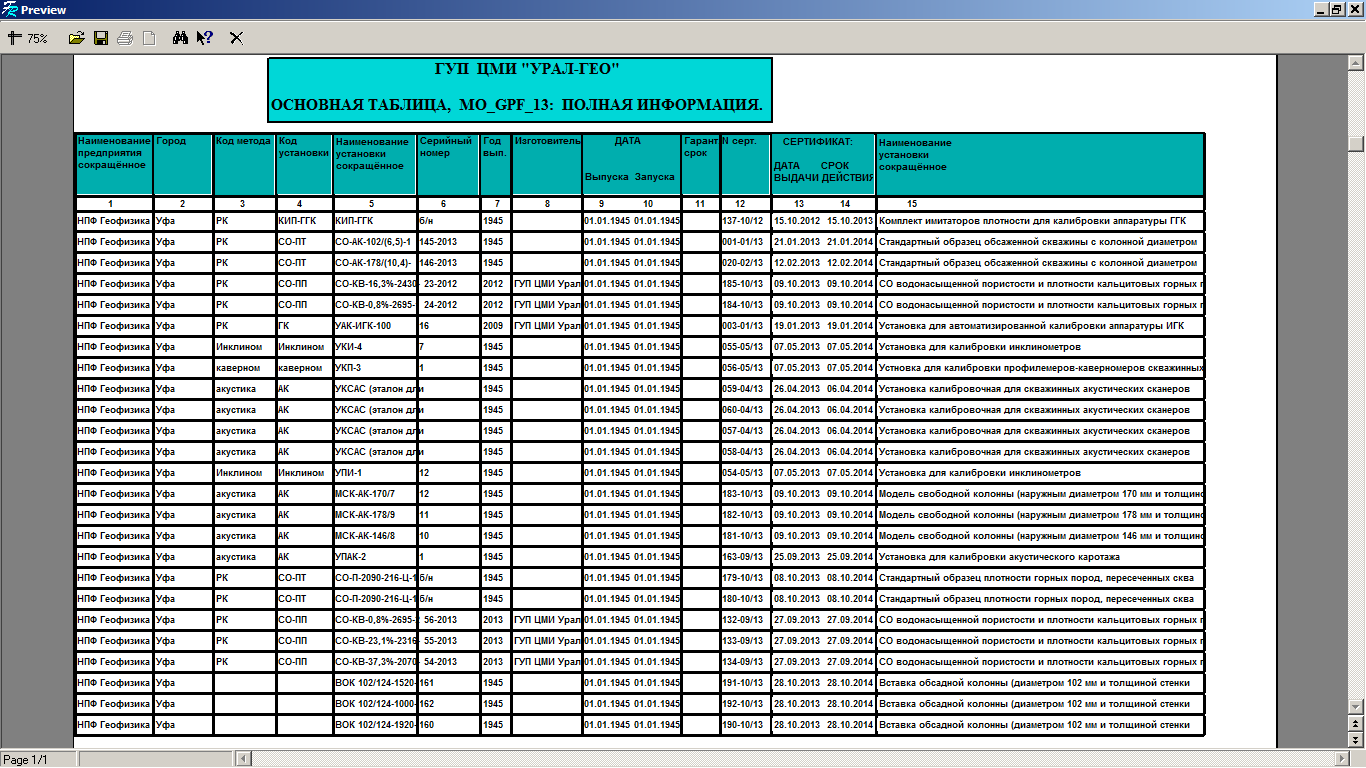
Task: Click the Год вып. column header
Action: (495, 164)
